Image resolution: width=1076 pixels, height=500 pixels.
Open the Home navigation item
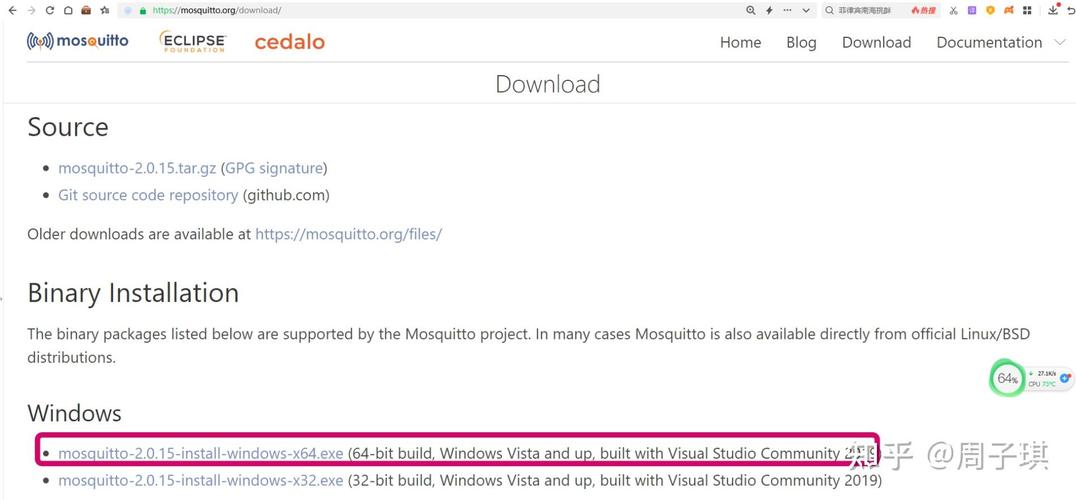tap(740, 42)
